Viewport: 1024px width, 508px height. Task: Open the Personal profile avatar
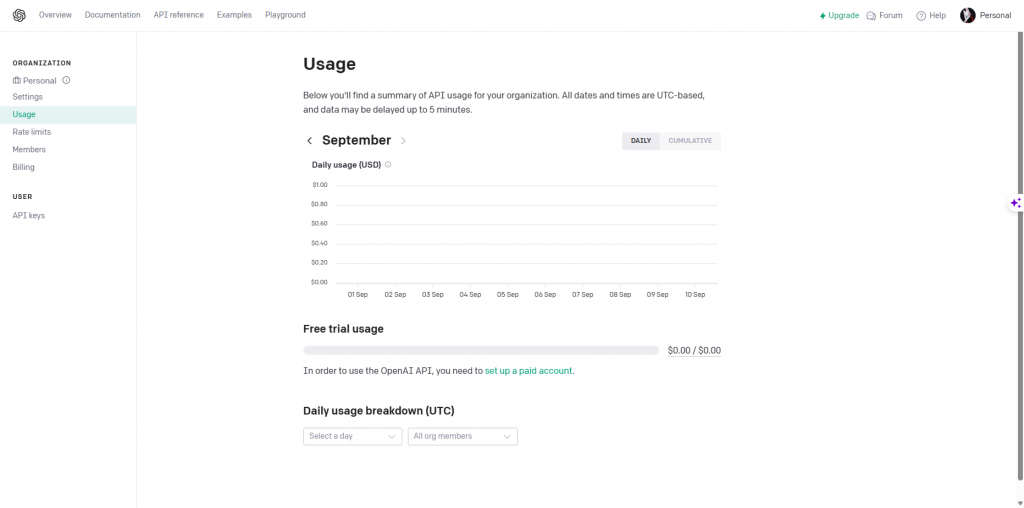point(967,15)
